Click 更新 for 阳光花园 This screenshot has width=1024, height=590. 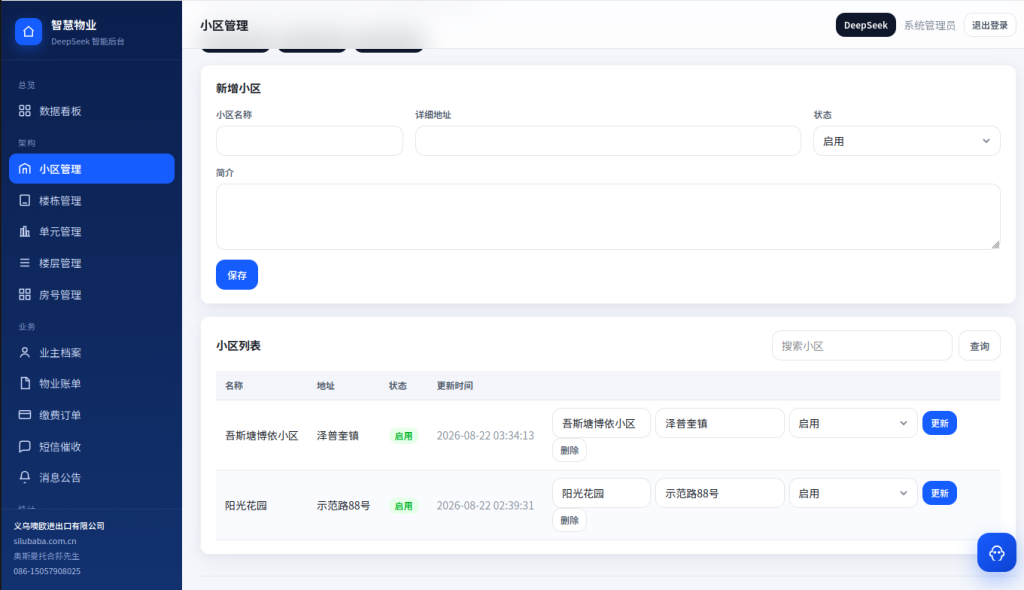(940, 493)
